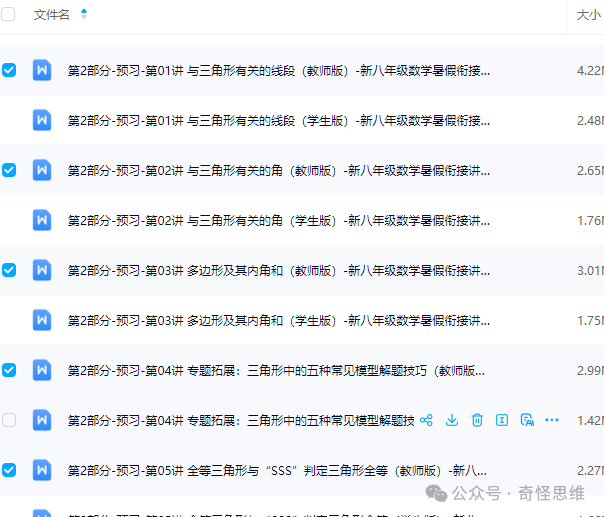The image size is (604, 517).
Task: Click the trash delete icon on the hovered 第04讲 row
Action: coord(477,420)
